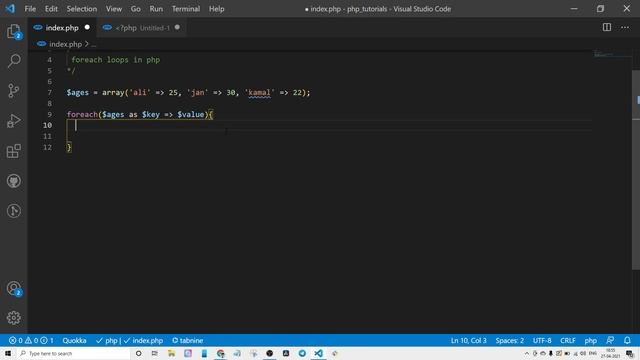The image size is (640, 360).
Task: Click the Cortana circle icon on taskbar
Action: [138, 353]
